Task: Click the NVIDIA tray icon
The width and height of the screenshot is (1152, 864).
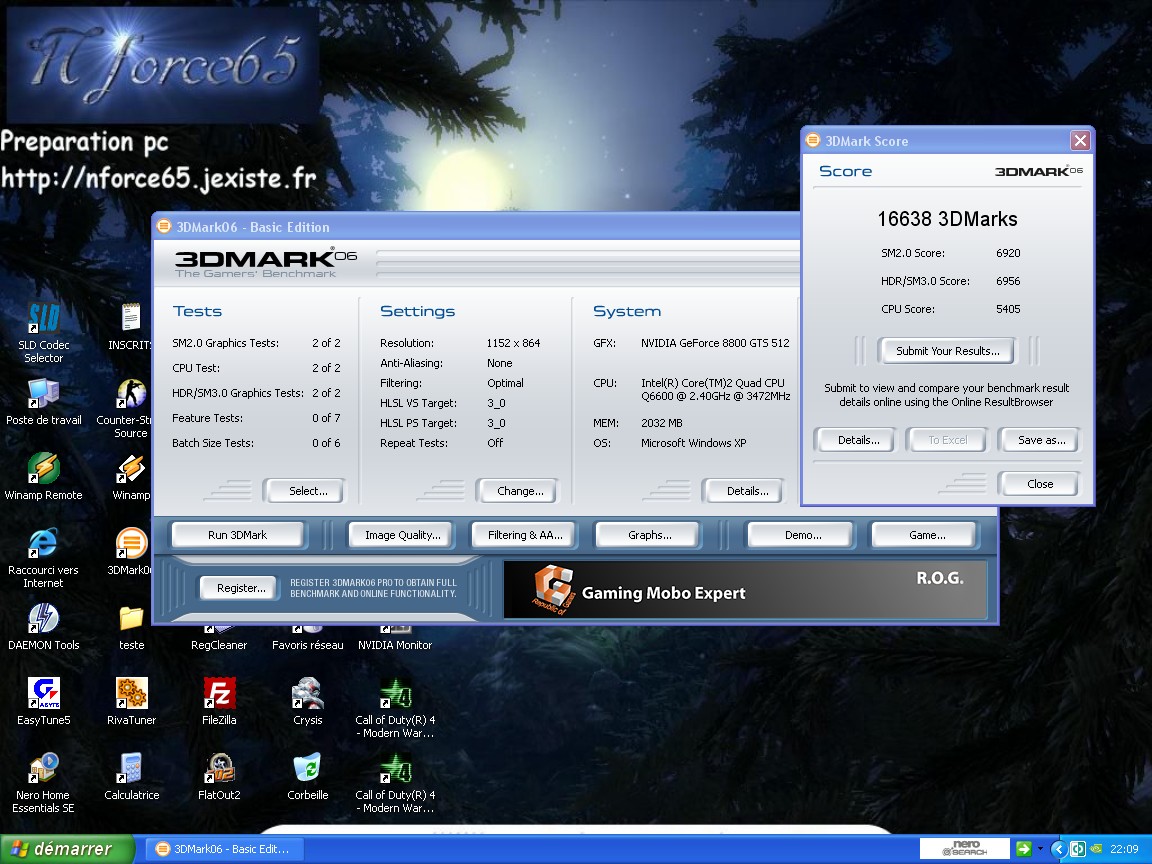Action: point(1096,849)
